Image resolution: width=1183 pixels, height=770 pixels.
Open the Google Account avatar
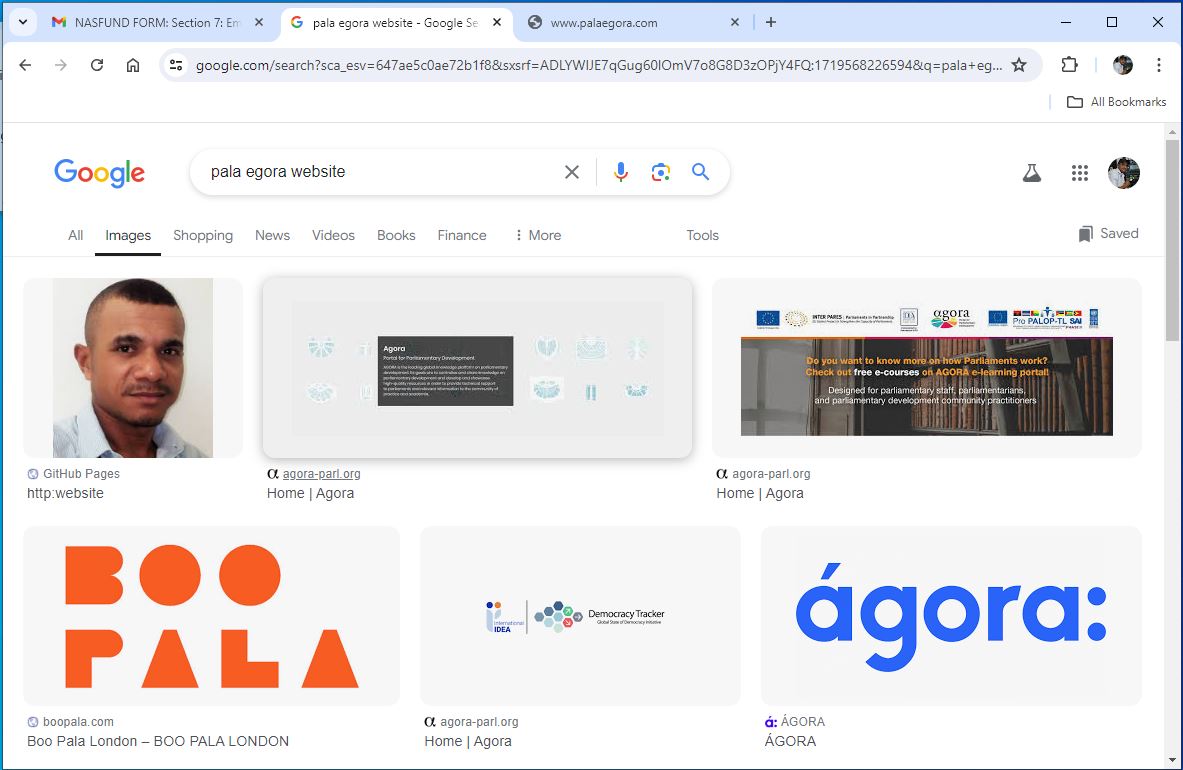click(1123, 173)
